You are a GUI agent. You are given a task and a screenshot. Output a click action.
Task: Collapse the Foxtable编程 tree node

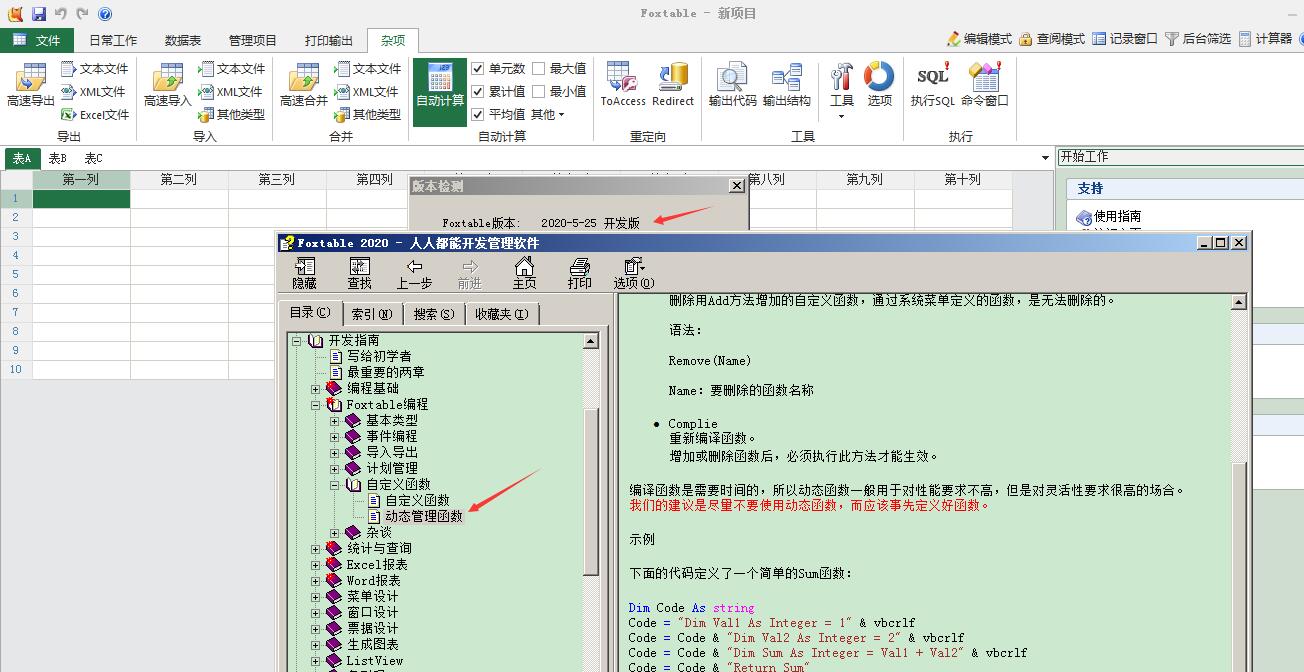pos(316,404)
